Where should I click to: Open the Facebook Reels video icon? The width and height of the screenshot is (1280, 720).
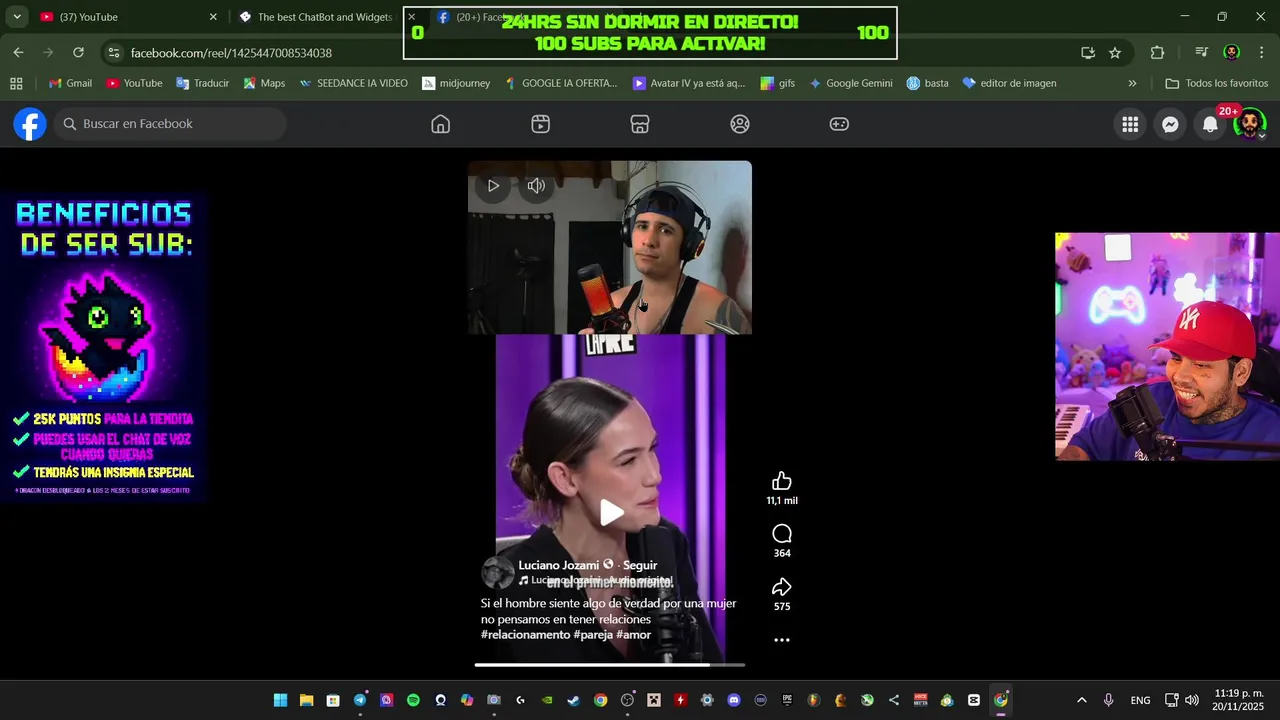click(540, 124)
